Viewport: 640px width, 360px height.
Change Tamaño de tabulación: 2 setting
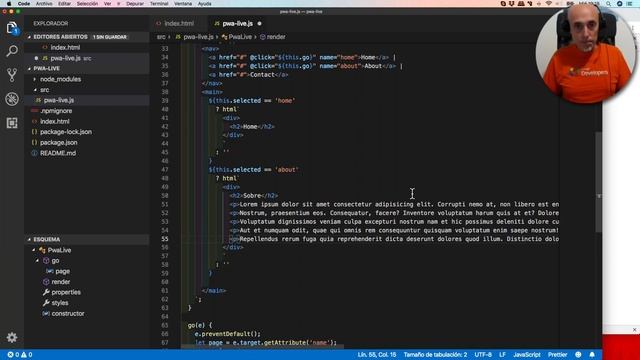435,355
